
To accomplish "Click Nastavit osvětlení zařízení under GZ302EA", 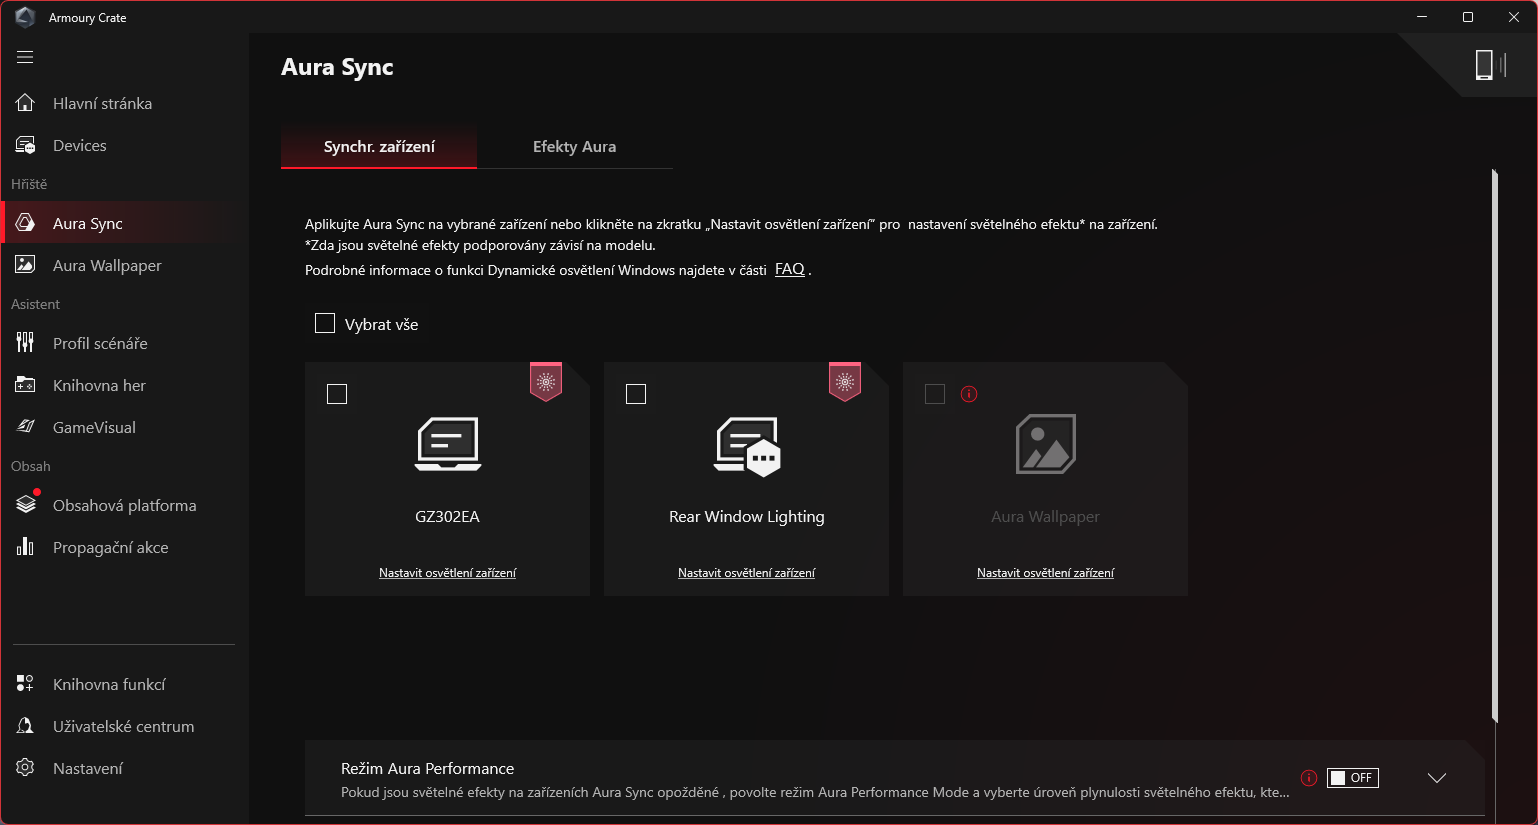I will [x=447, y=573].
